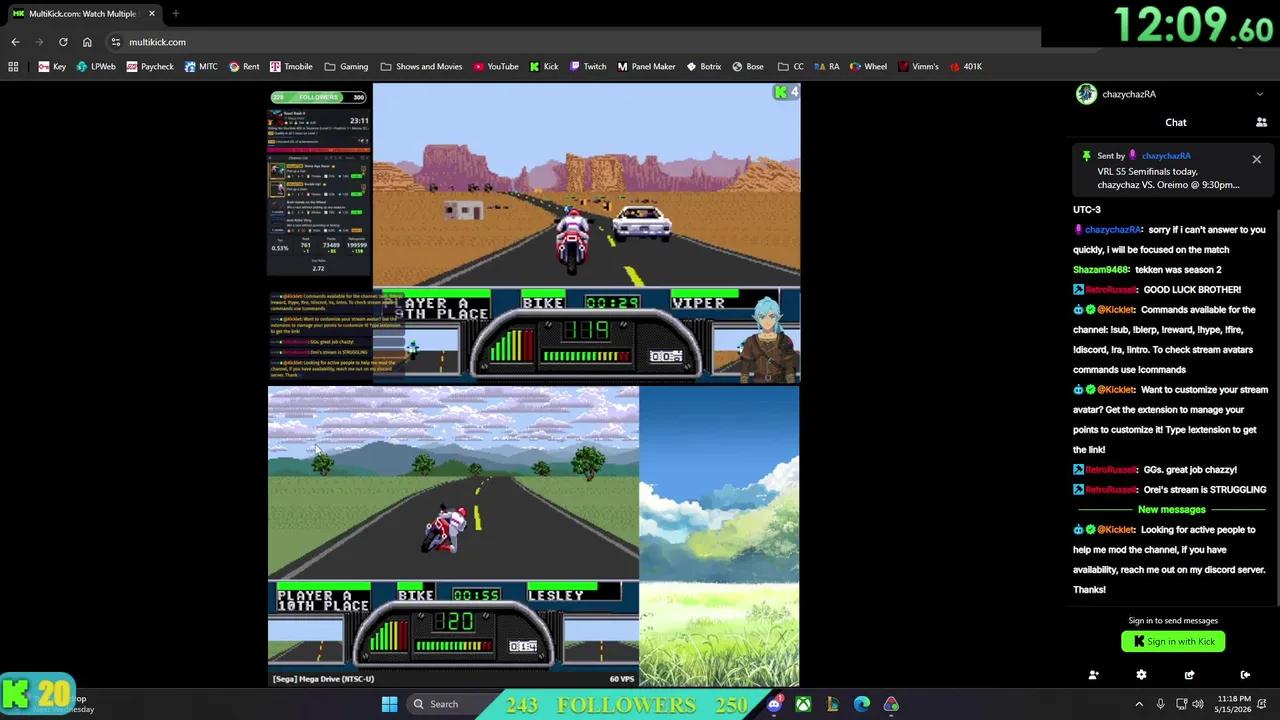The image size is (1280, 720).
Task: Open Xbox app from taskbar
Action: click(803, 704)
